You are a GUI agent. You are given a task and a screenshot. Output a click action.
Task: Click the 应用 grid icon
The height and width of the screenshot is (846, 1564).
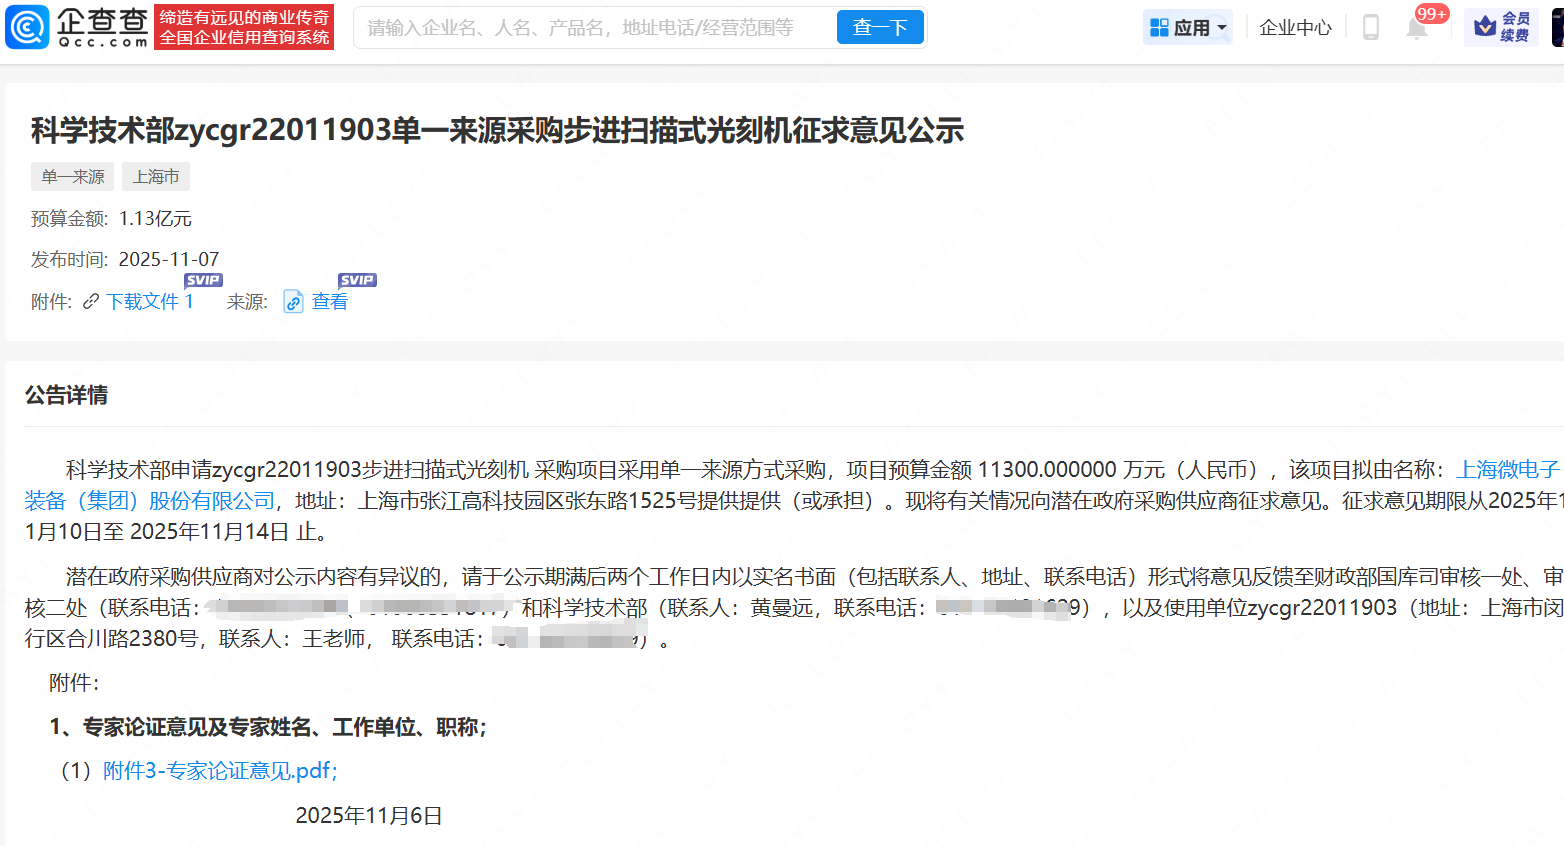coord(1160,26)
